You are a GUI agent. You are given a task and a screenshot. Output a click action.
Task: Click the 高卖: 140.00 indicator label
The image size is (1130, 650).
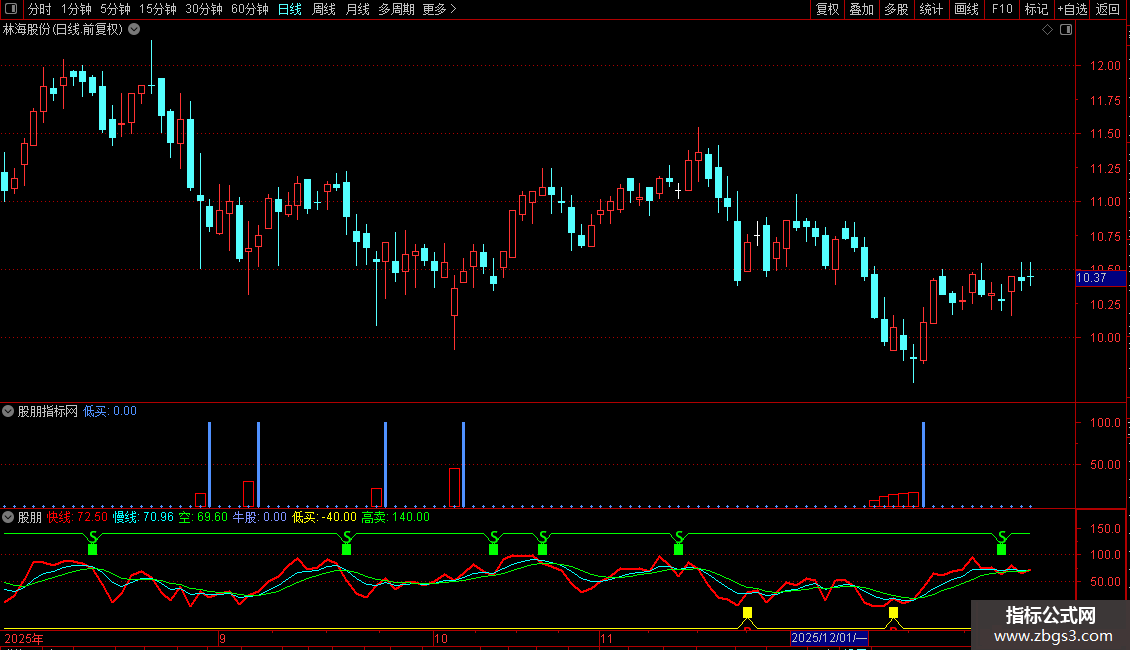click(x=396, y=517)
